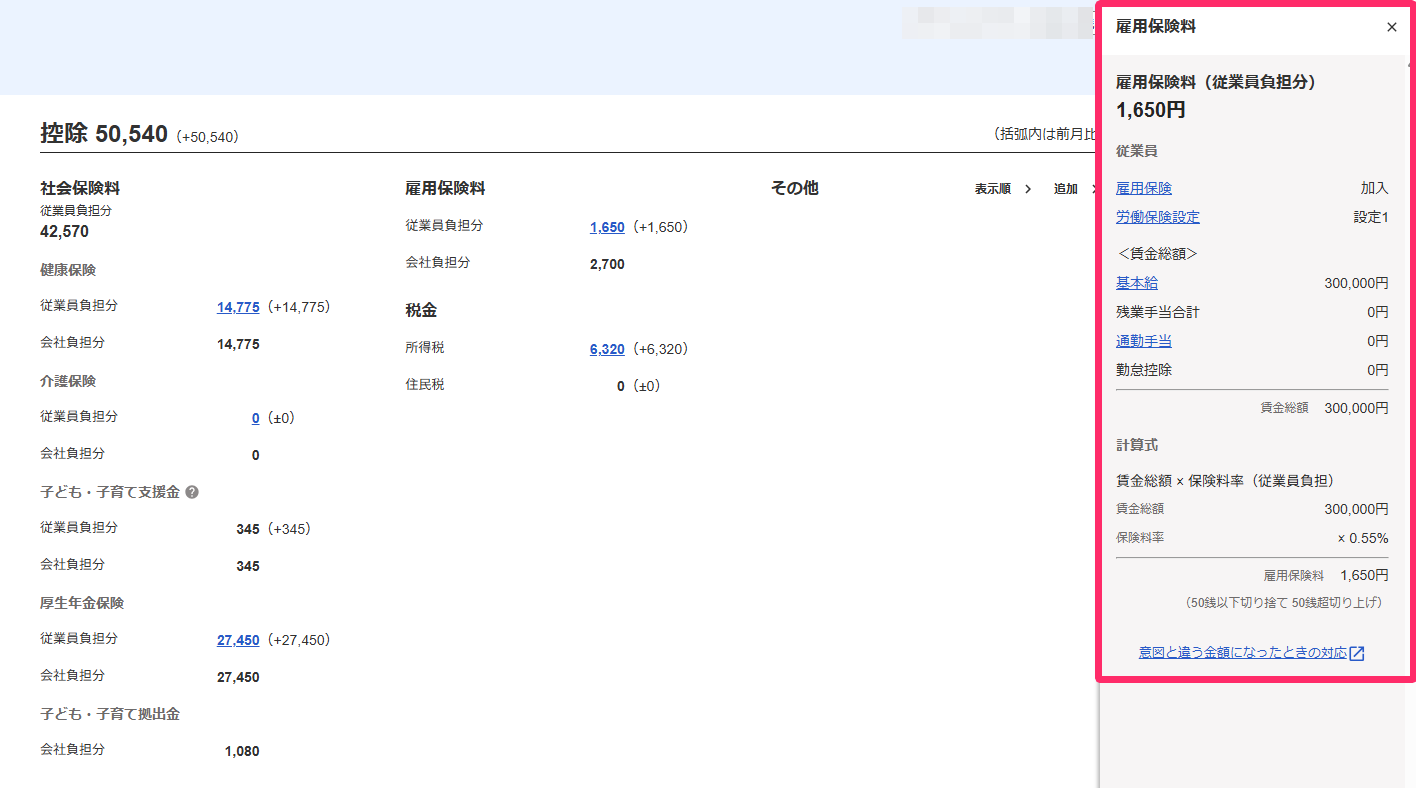Click health insurance employee amount 14,775 link
This screenshot has width=1416, height=788.
coord(238,307)
